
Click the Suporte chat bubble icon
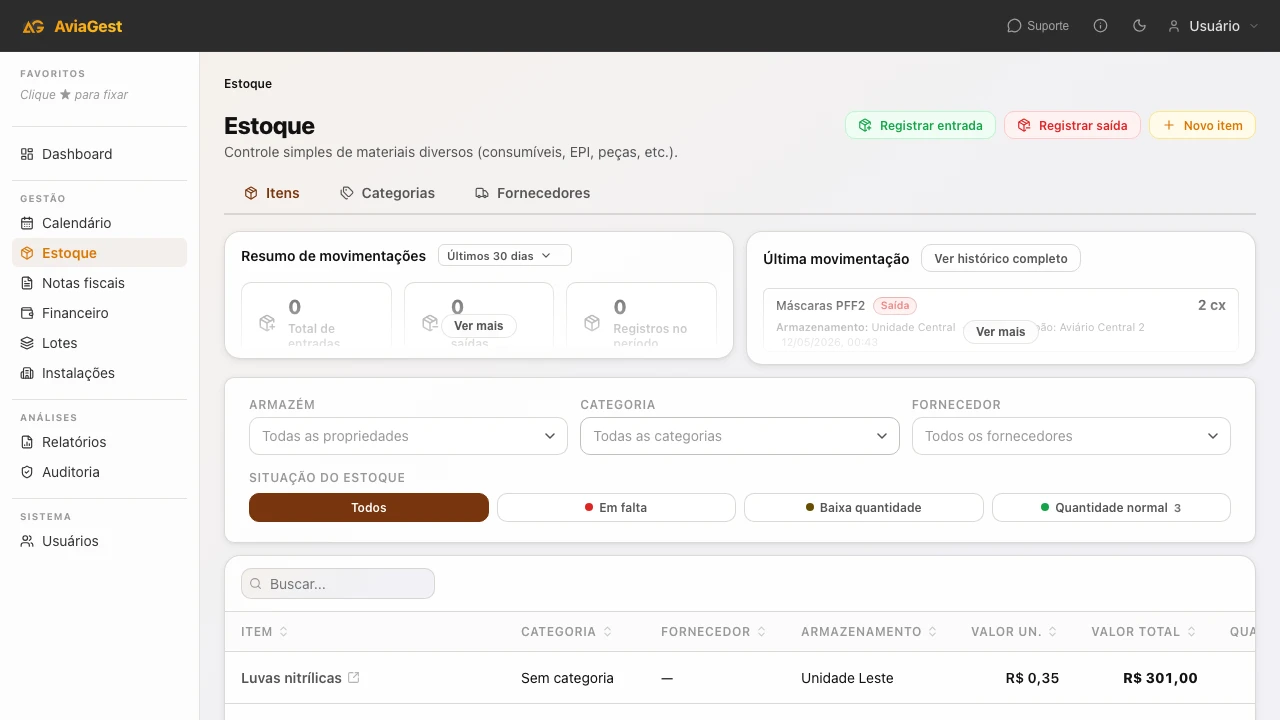[1014, 26]
